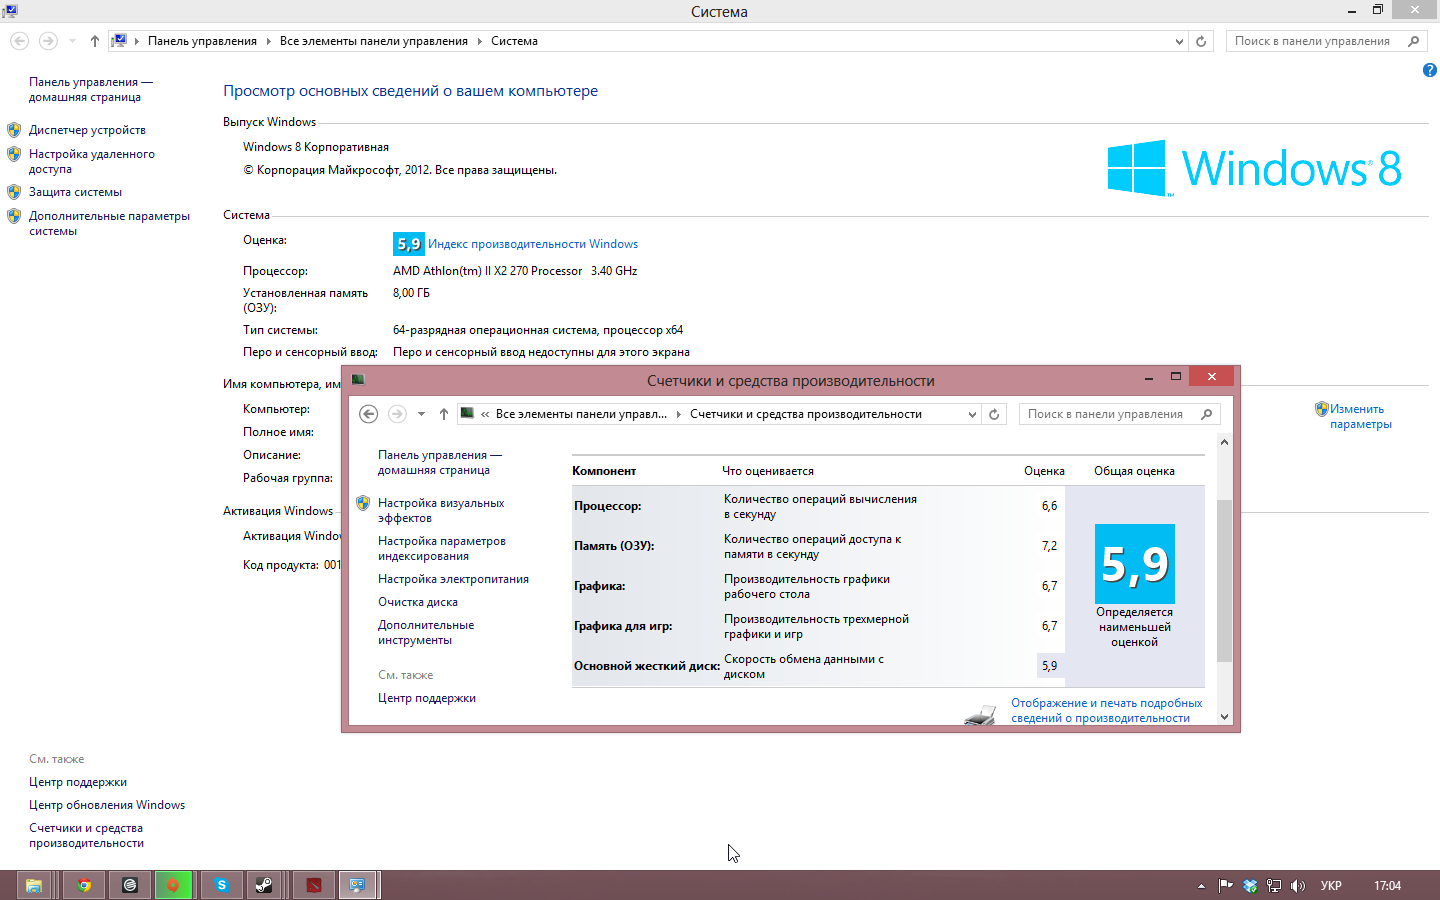The height and width of the screenshot is (900, 1440).
Task: Launch Chrome from the taskbar
Action: (84, 885)
